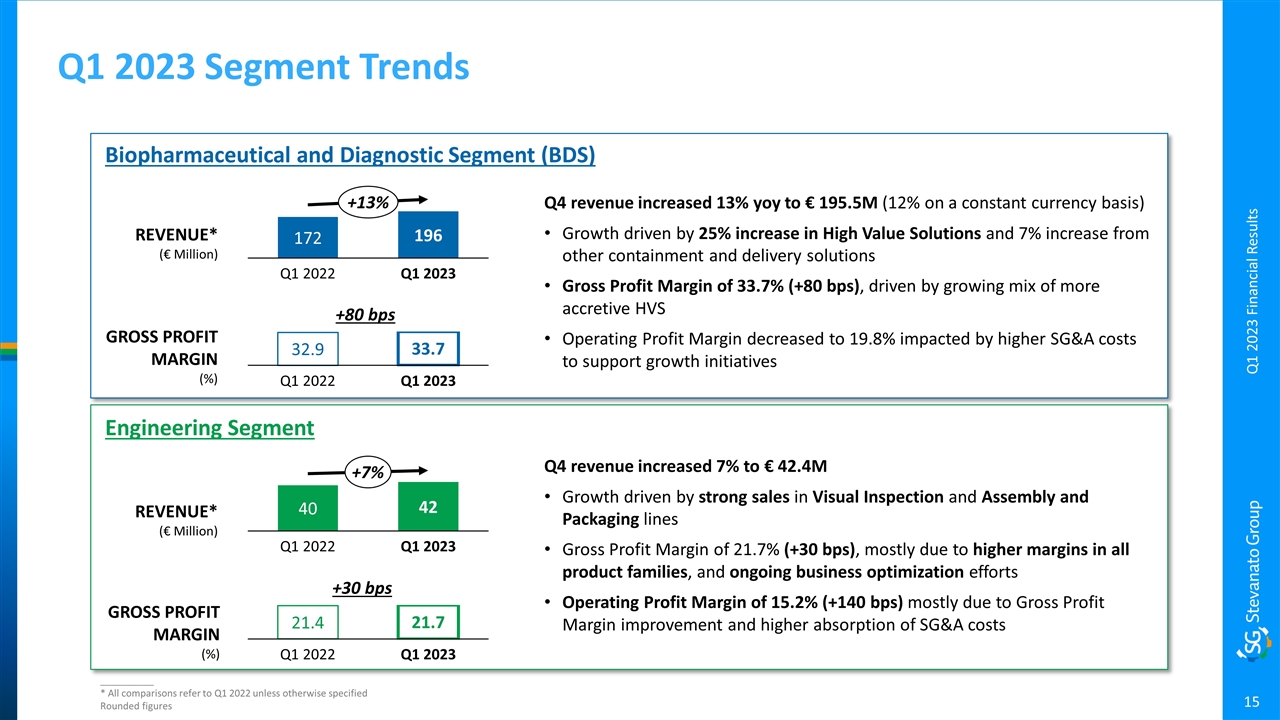This screenshot has width=1280, height=720.
Task: Select the green 42 revenue bar
Action: [428, 506]
